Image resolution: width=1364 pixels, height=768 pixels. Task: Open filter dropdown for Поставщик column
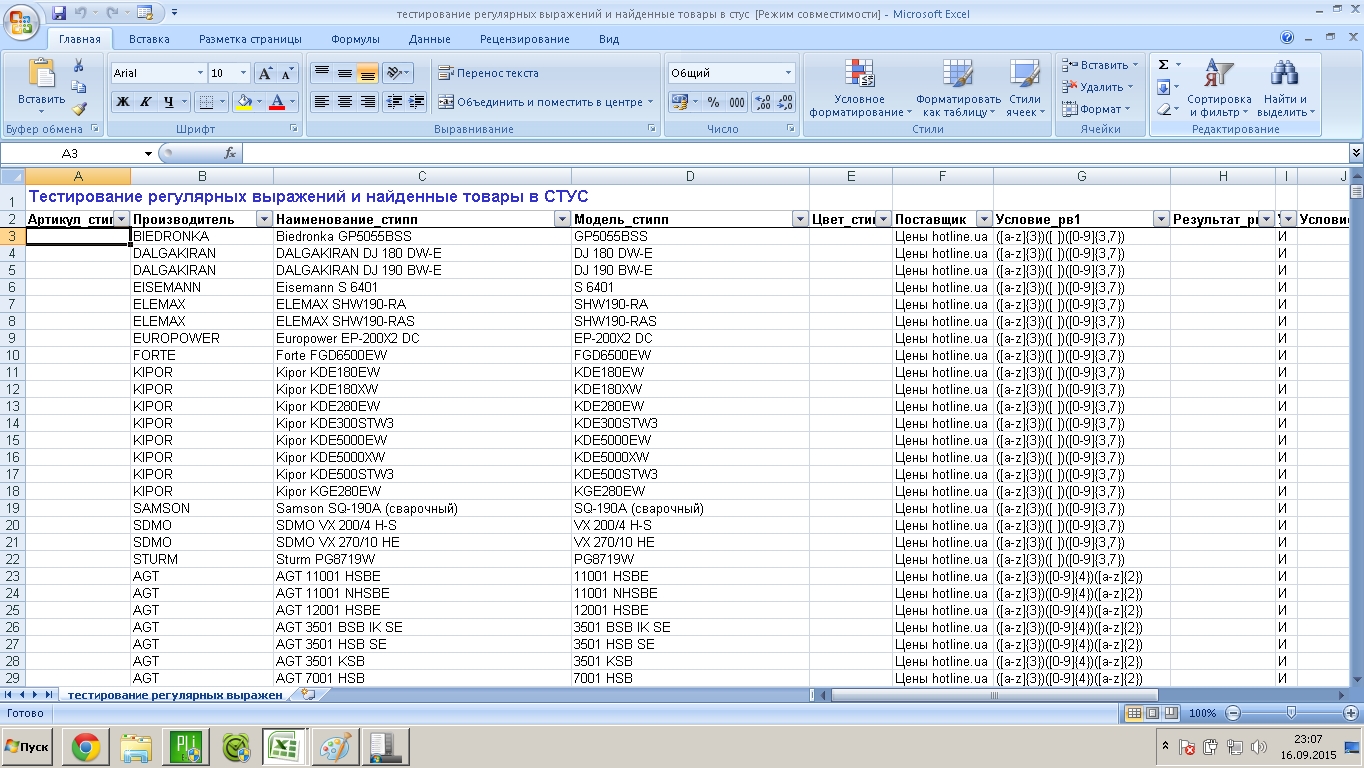[983, 219]
